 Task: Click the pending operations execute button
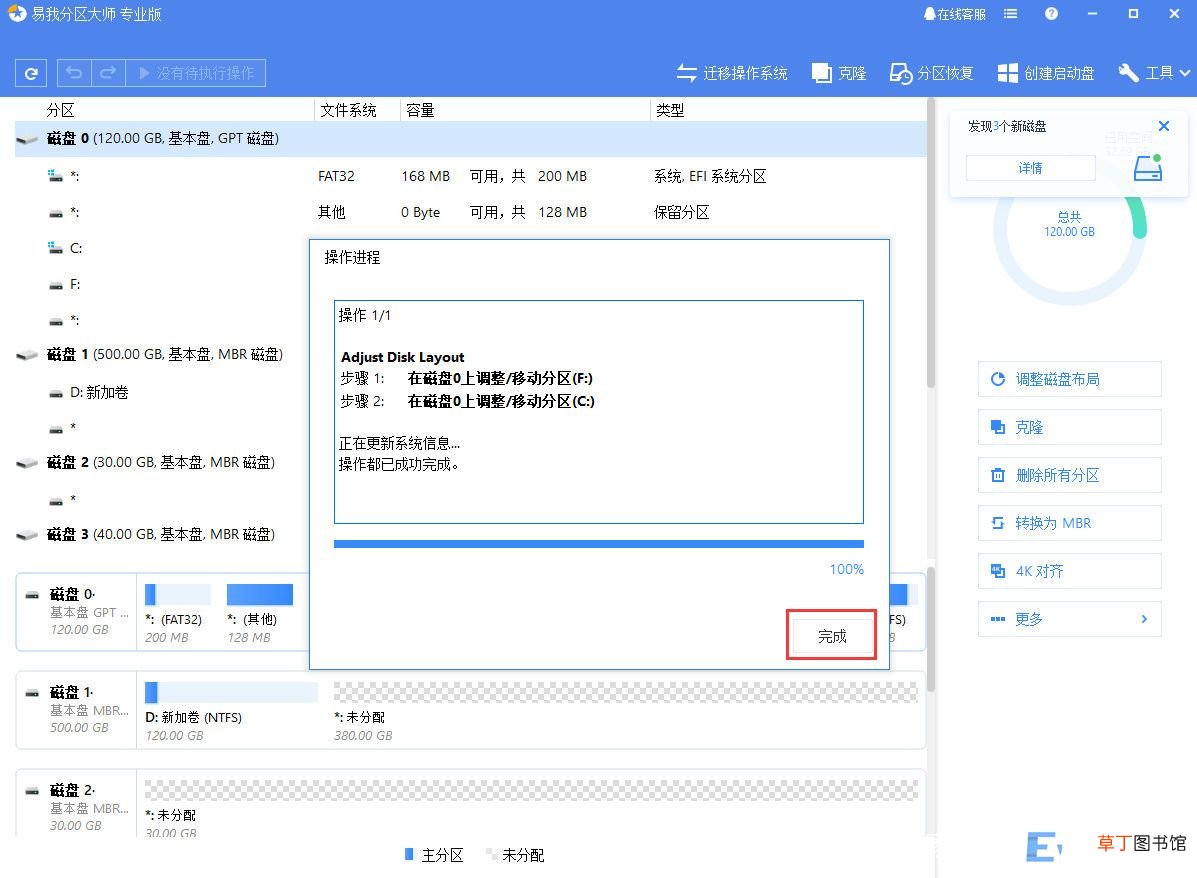195,73
